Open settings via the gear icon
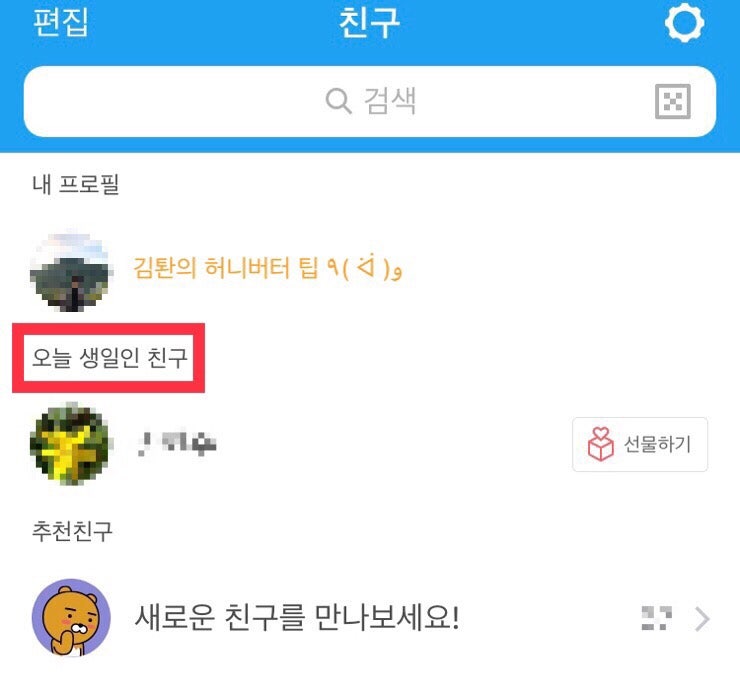Viewport: 740px width, 690px height. [684, 22]
